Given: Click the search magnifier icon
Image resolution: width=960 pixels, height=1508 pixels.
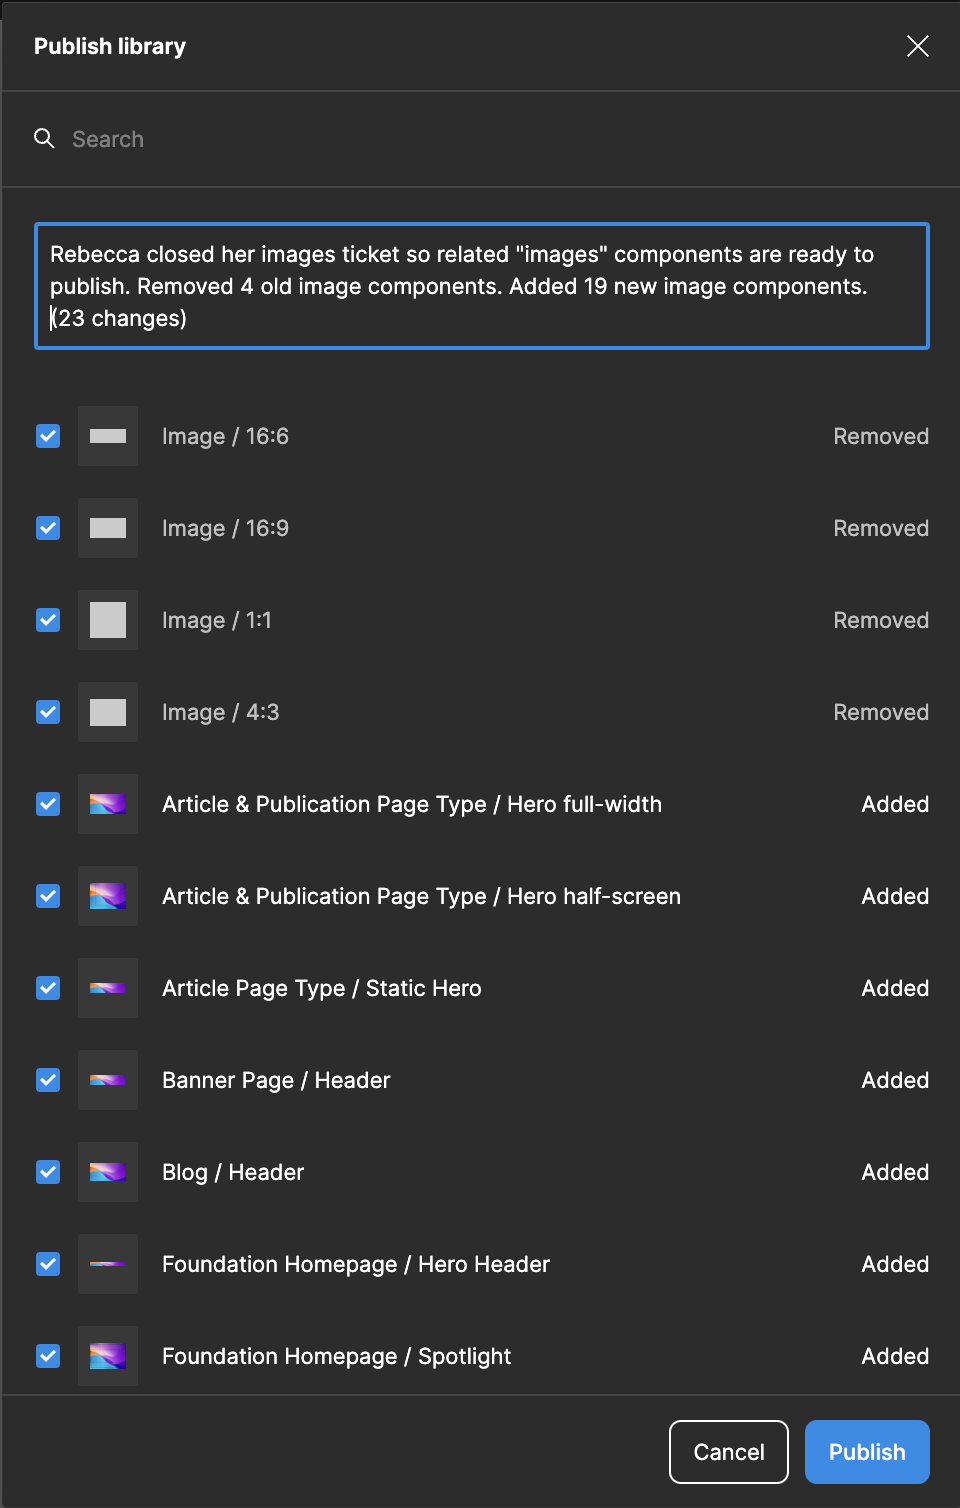Looking at the screenshot, I should pos(44,138).
